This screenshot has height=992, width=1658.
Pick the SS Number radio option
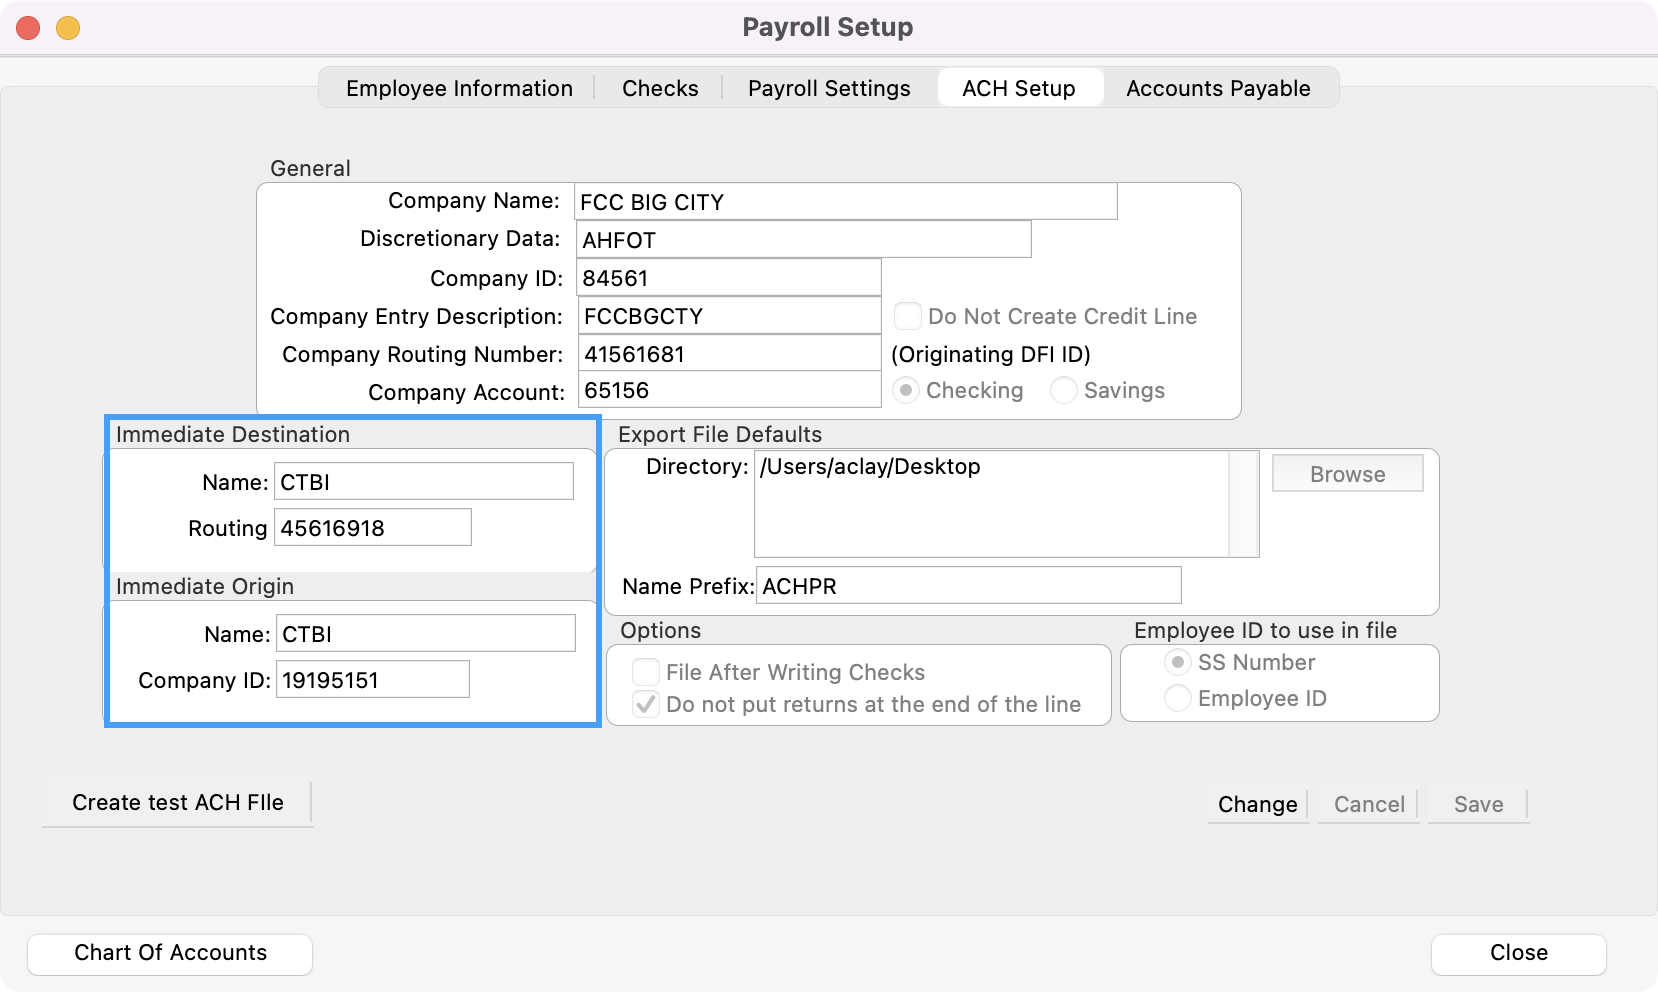pos(1178,662)
